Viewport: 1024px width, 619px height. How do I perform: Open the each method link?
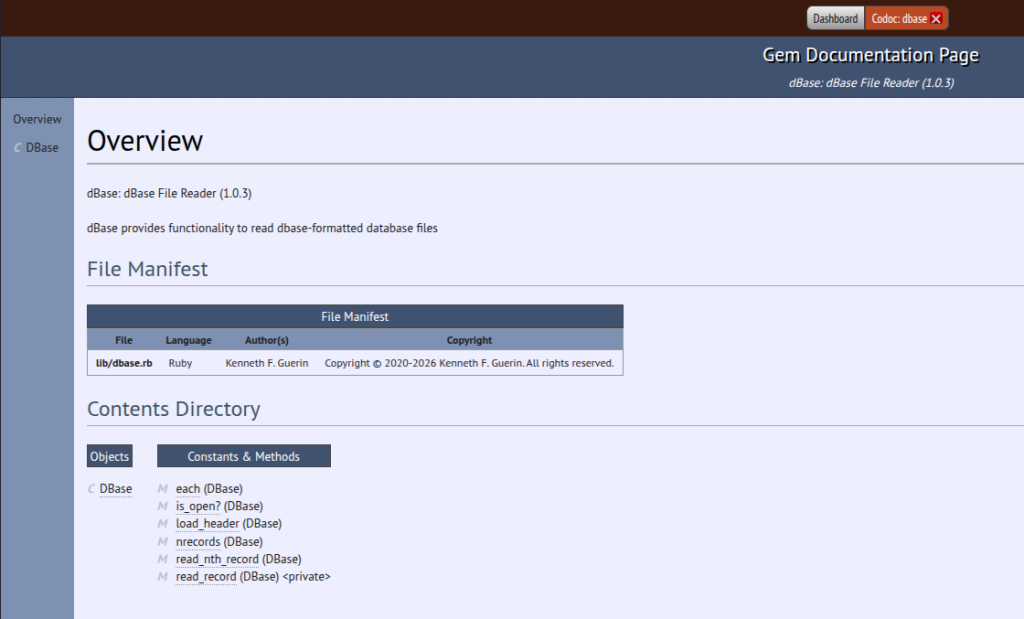click(187, 489)
